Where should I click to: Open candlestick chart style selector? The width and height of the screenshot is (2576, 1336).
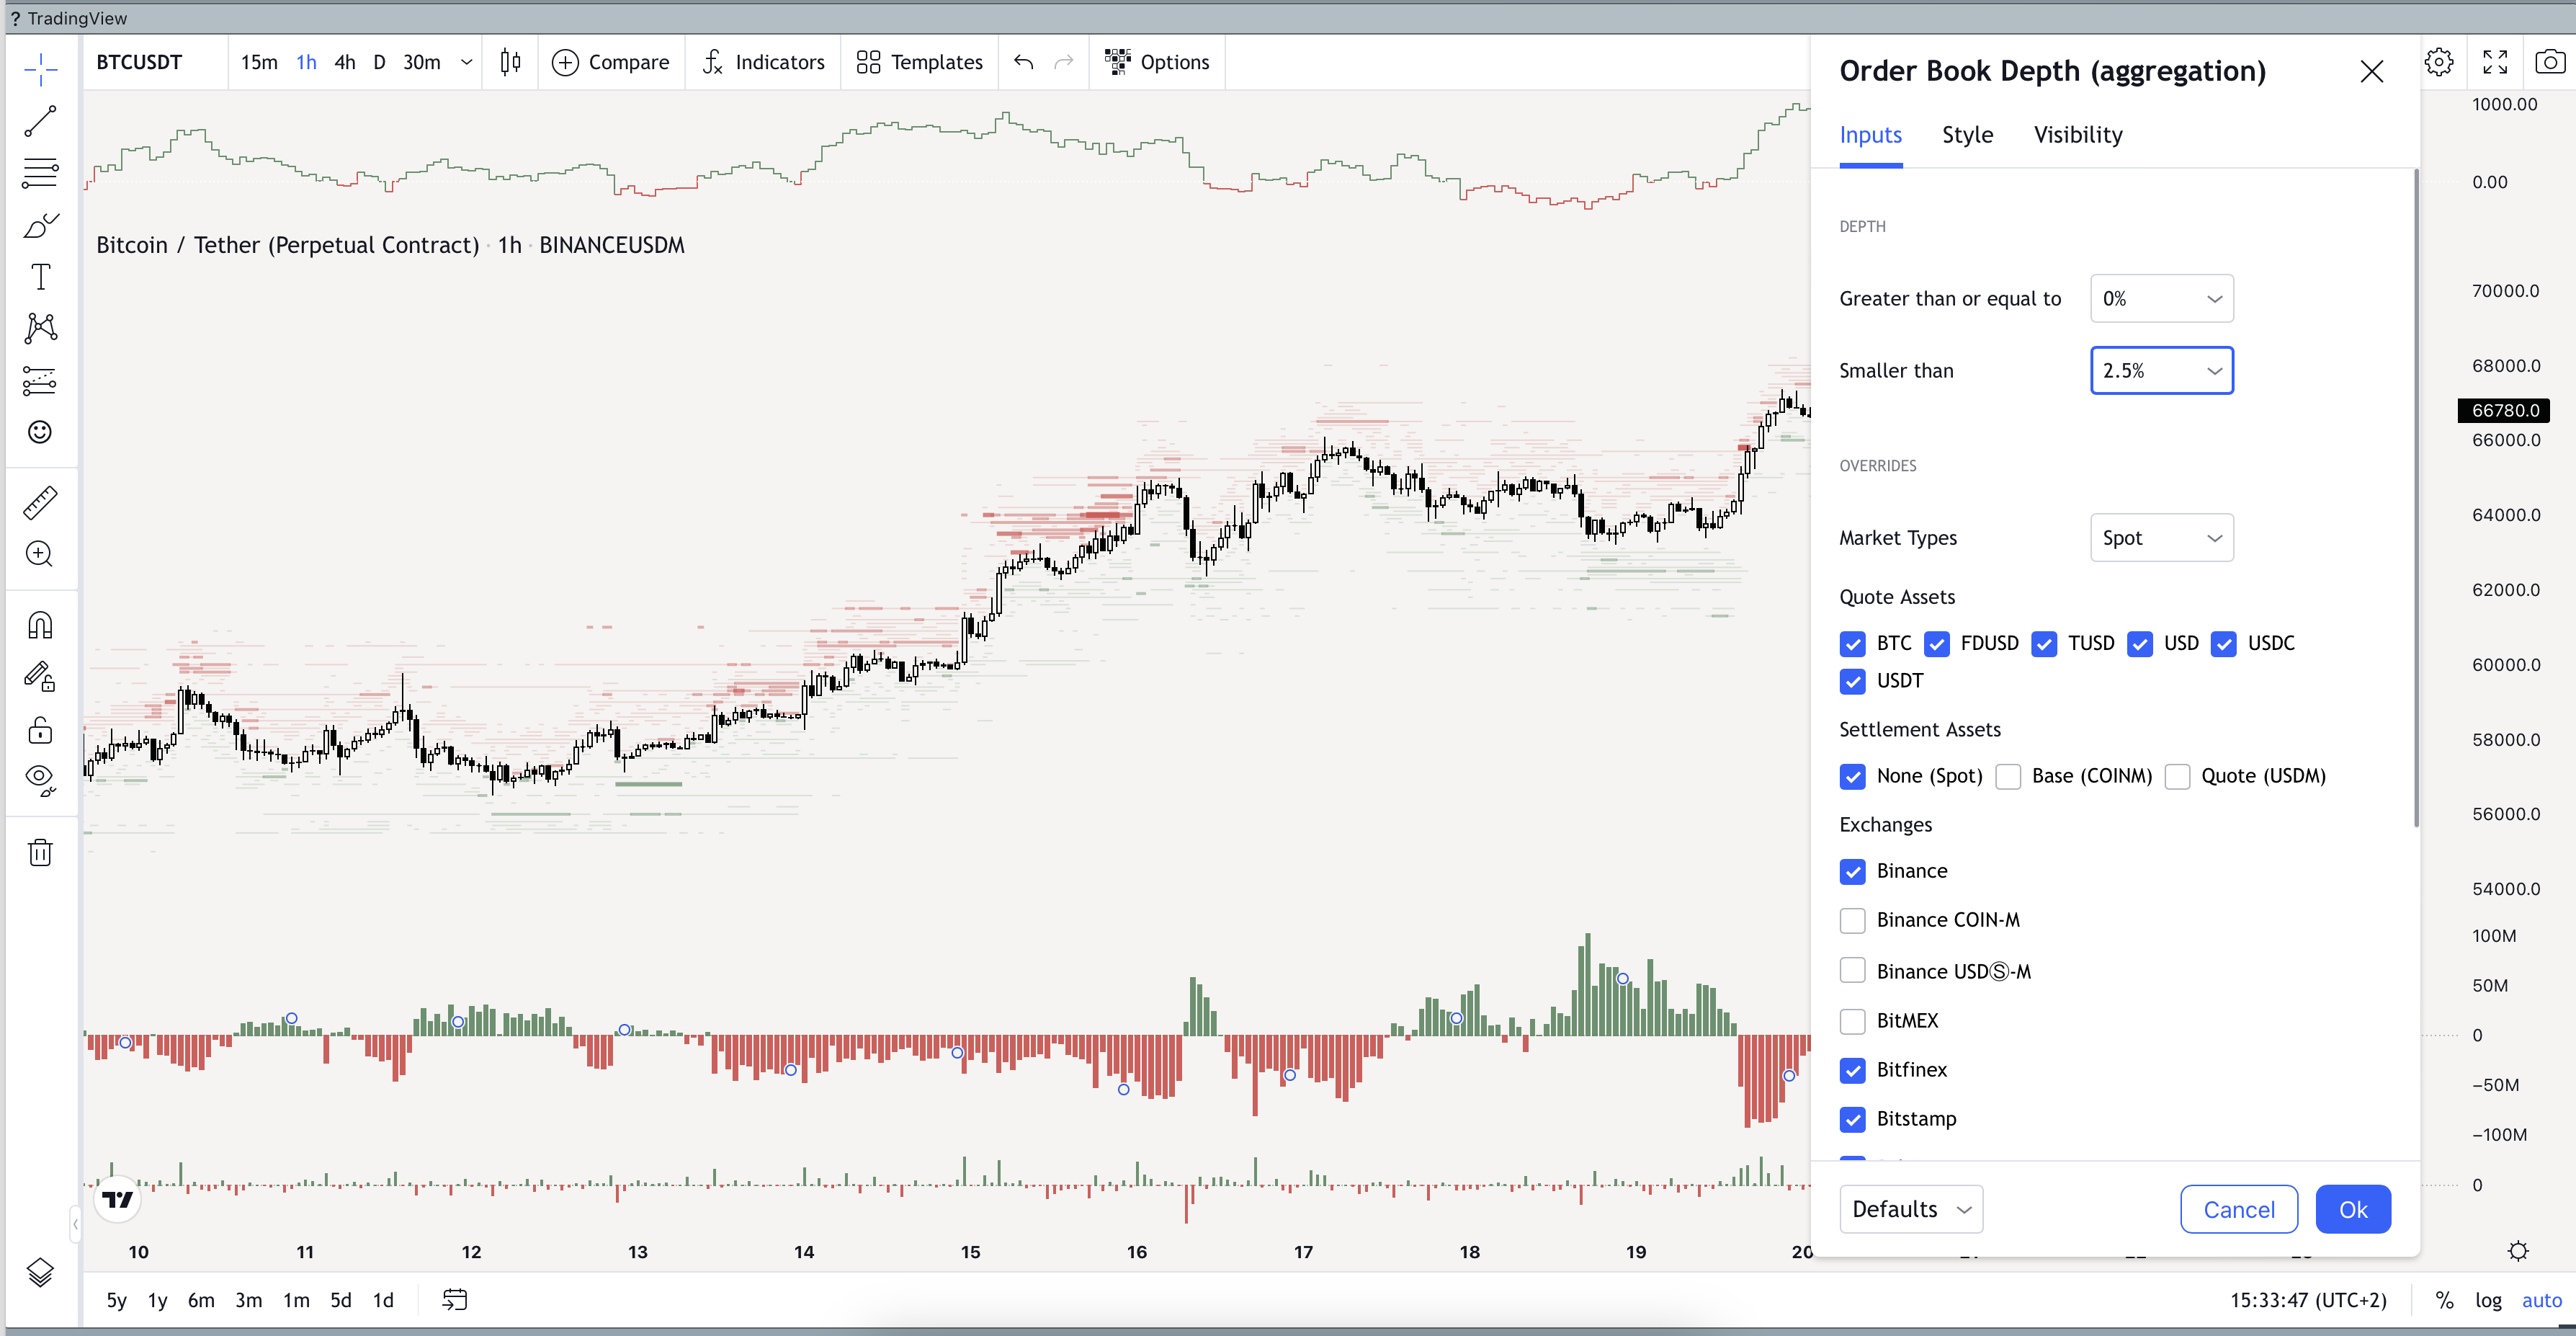coord(510,62)
